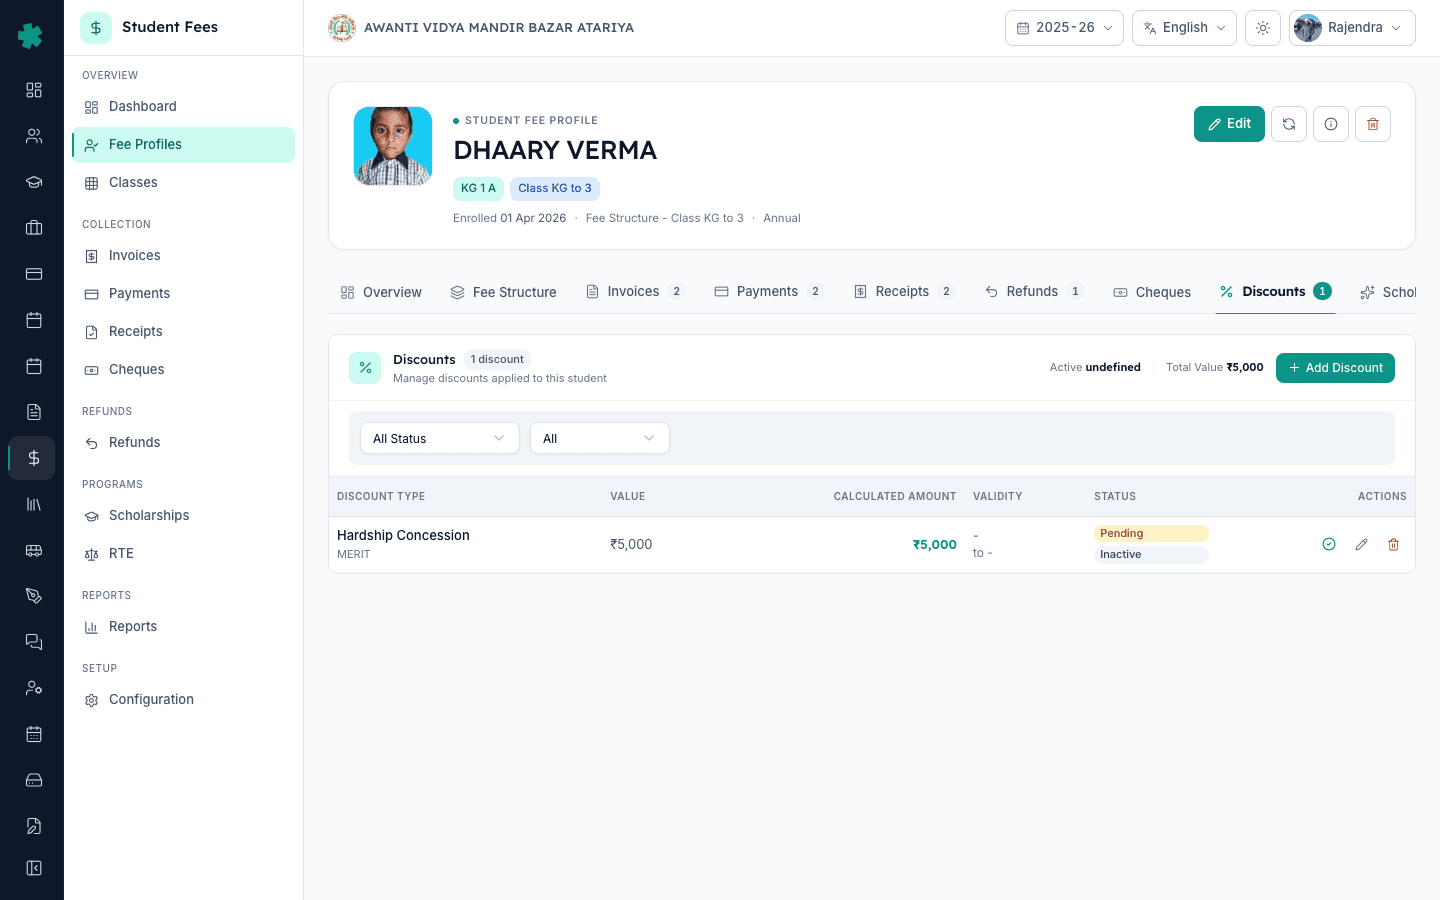This screenshot has height=900, width=1440.
Task: Open Classes in the sidebar
Action: (183, 183)
